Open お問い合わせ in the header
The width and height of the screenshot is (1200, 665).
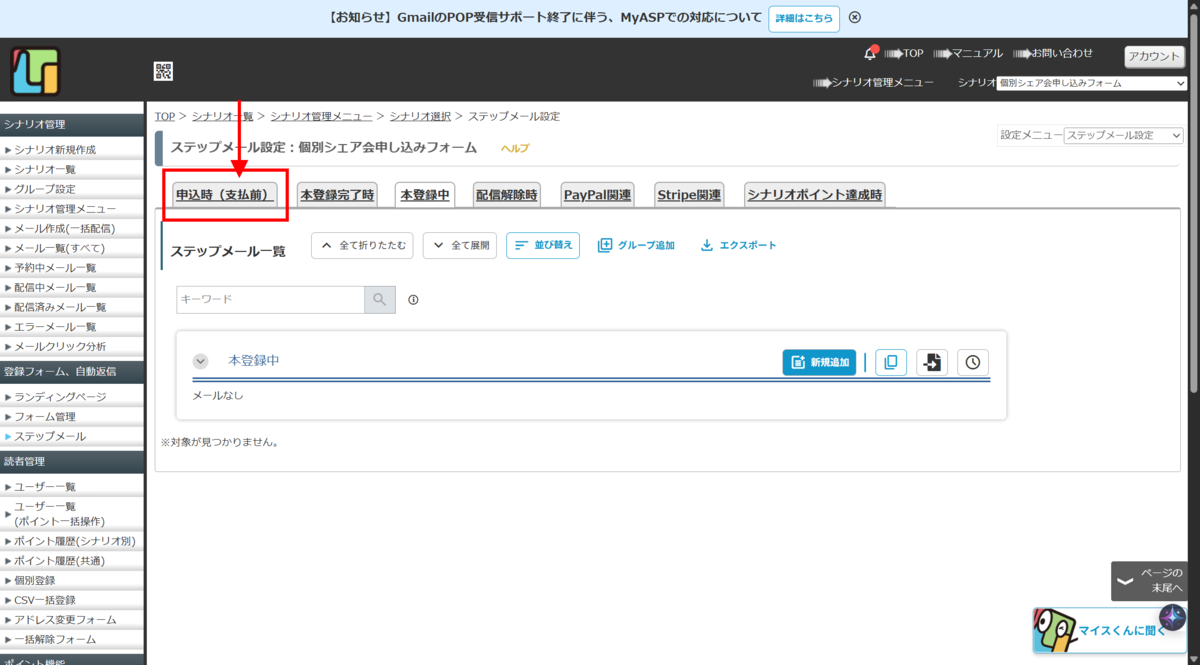pyautogui.click(x=1062, y=53)
